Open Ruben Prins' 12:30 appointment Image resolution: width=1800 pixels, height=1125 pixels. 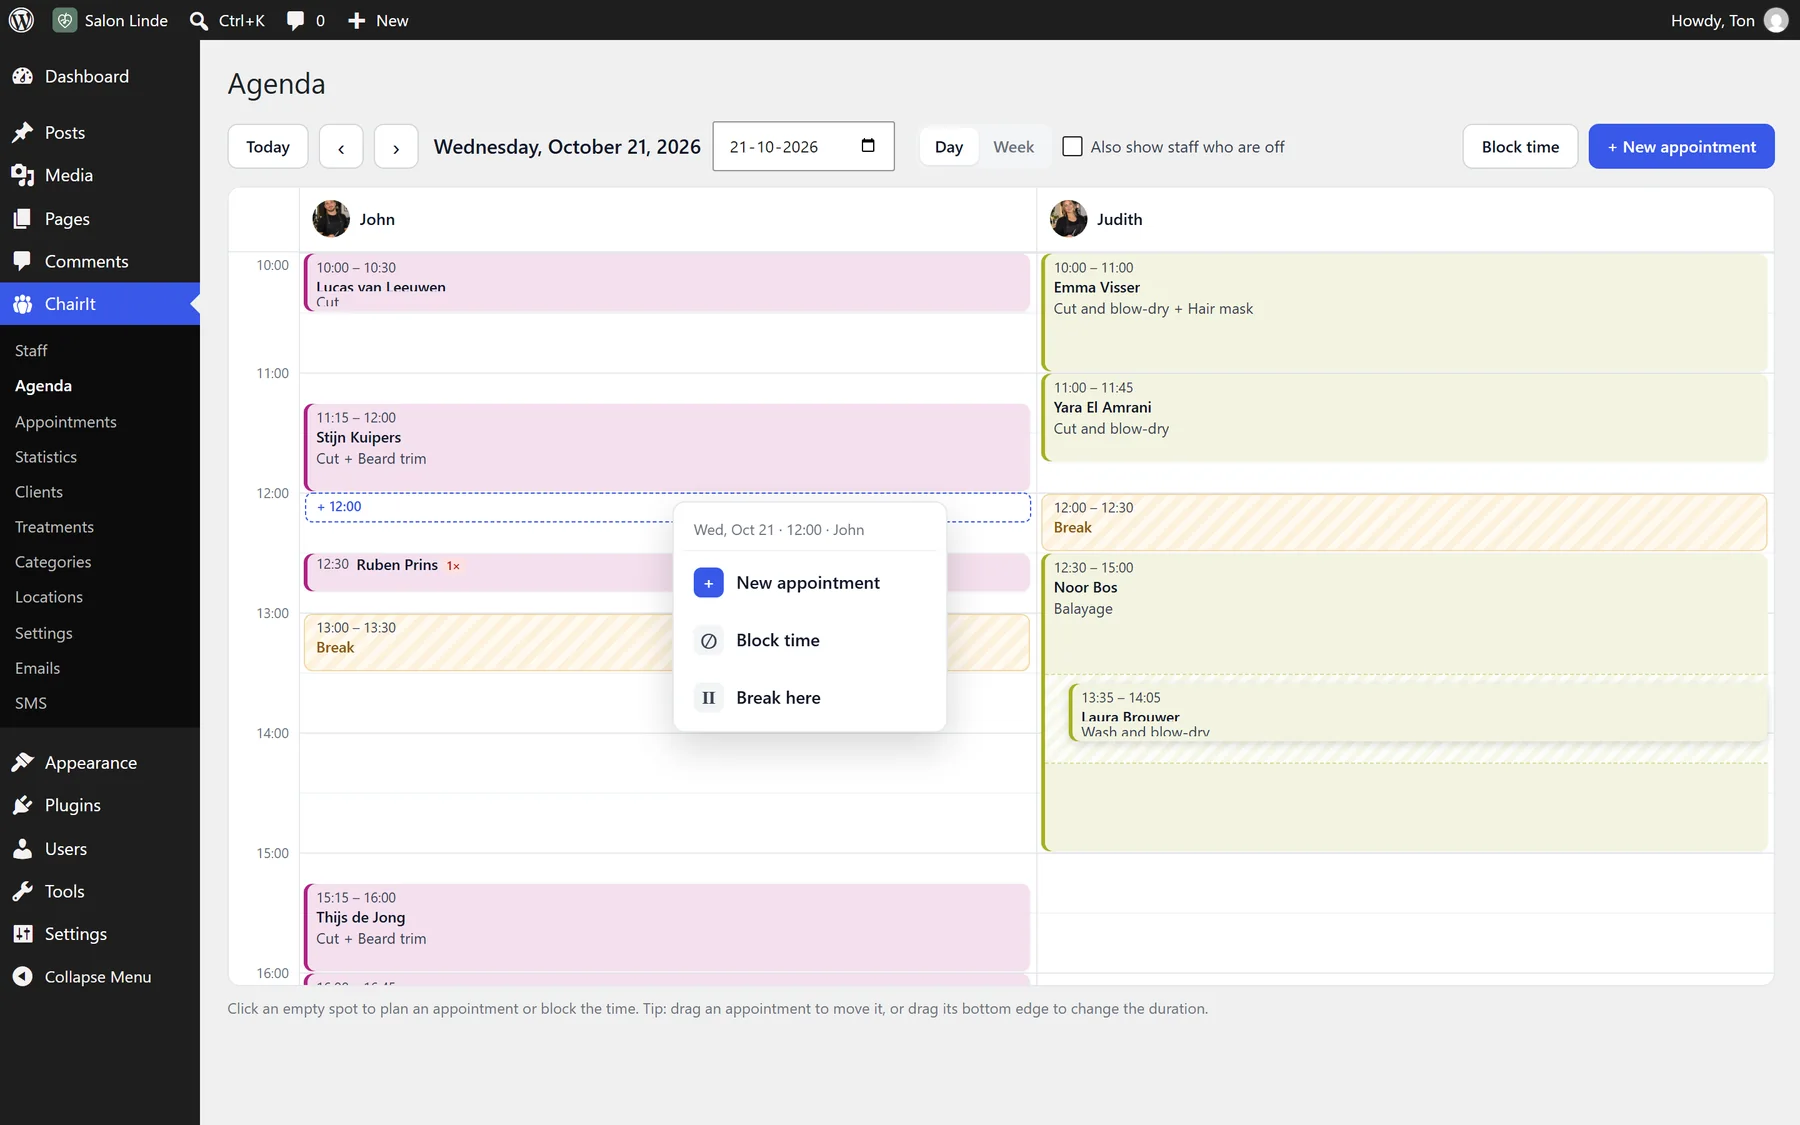click(490, 572)
